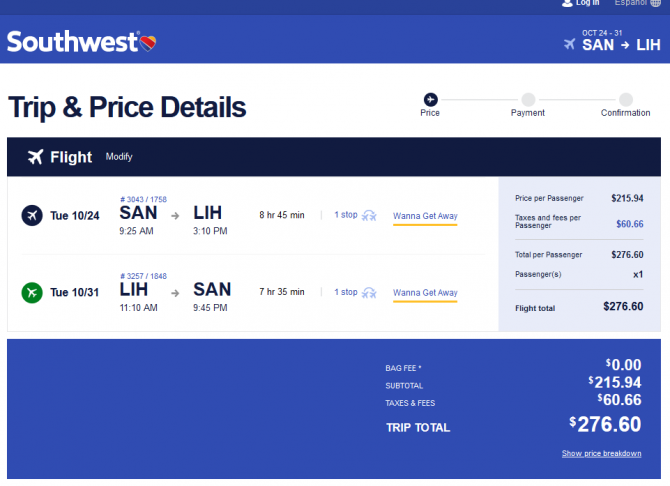The image size is (670, 486).
Task: Expand Show price breakdown
Action: pos(601,454)
